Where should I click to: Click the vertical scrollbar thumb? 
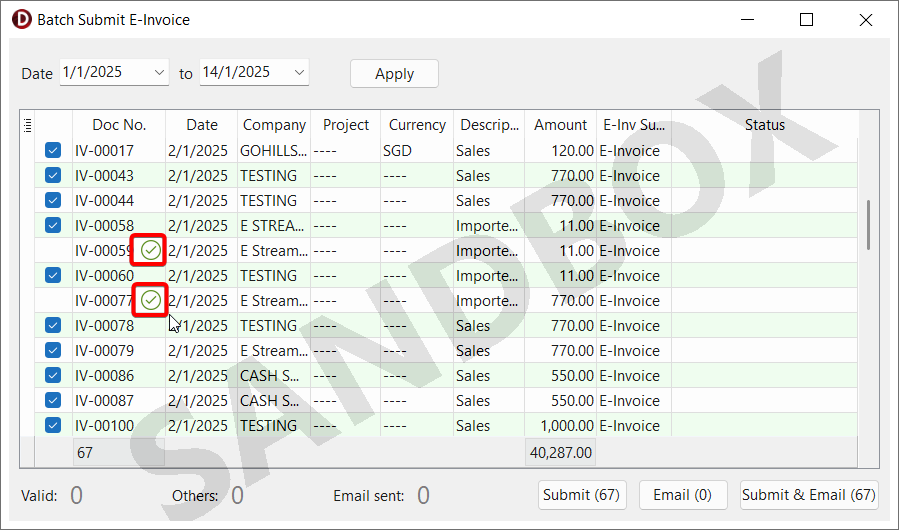868,225
